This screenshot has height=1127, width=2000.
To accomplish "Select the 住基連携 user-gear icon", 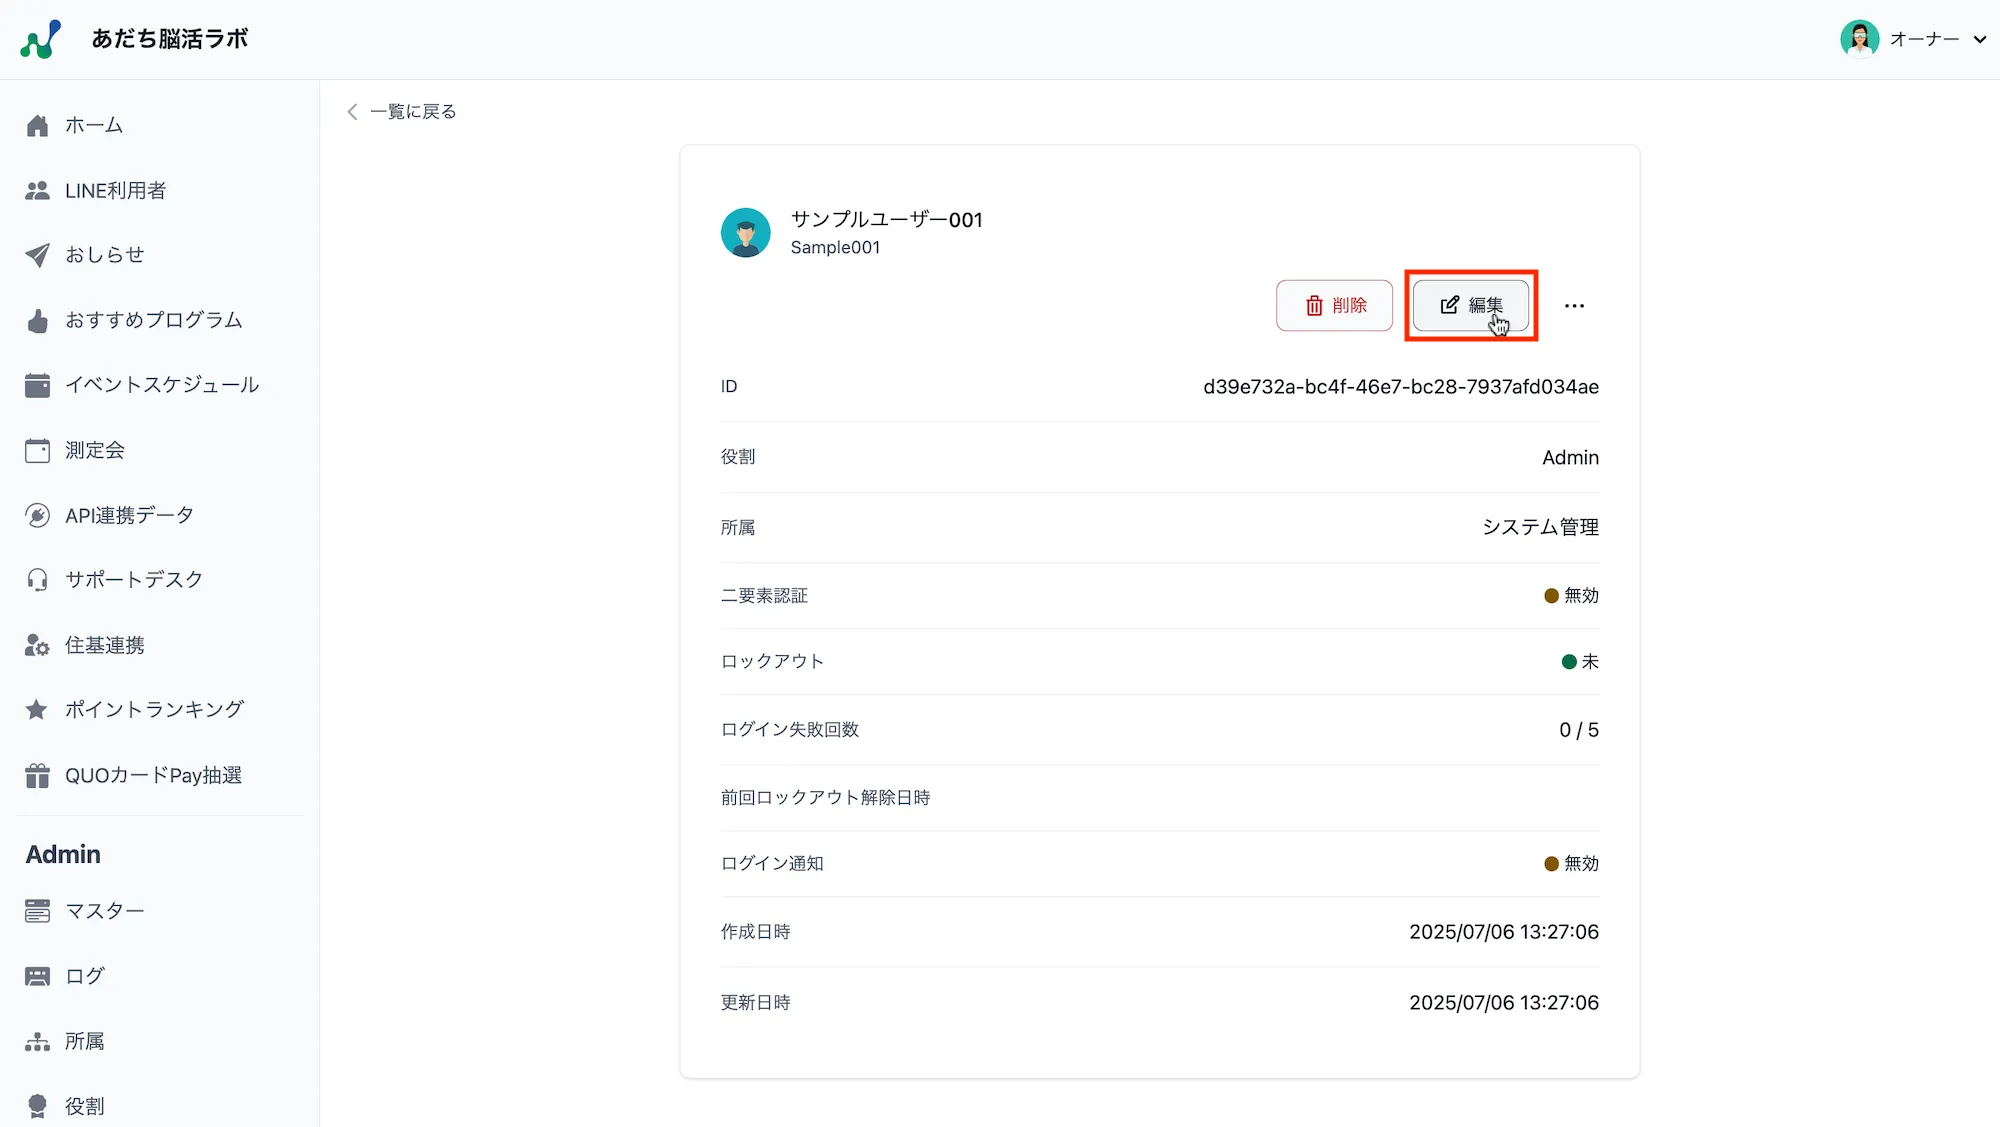I will [x=37, y=644].
